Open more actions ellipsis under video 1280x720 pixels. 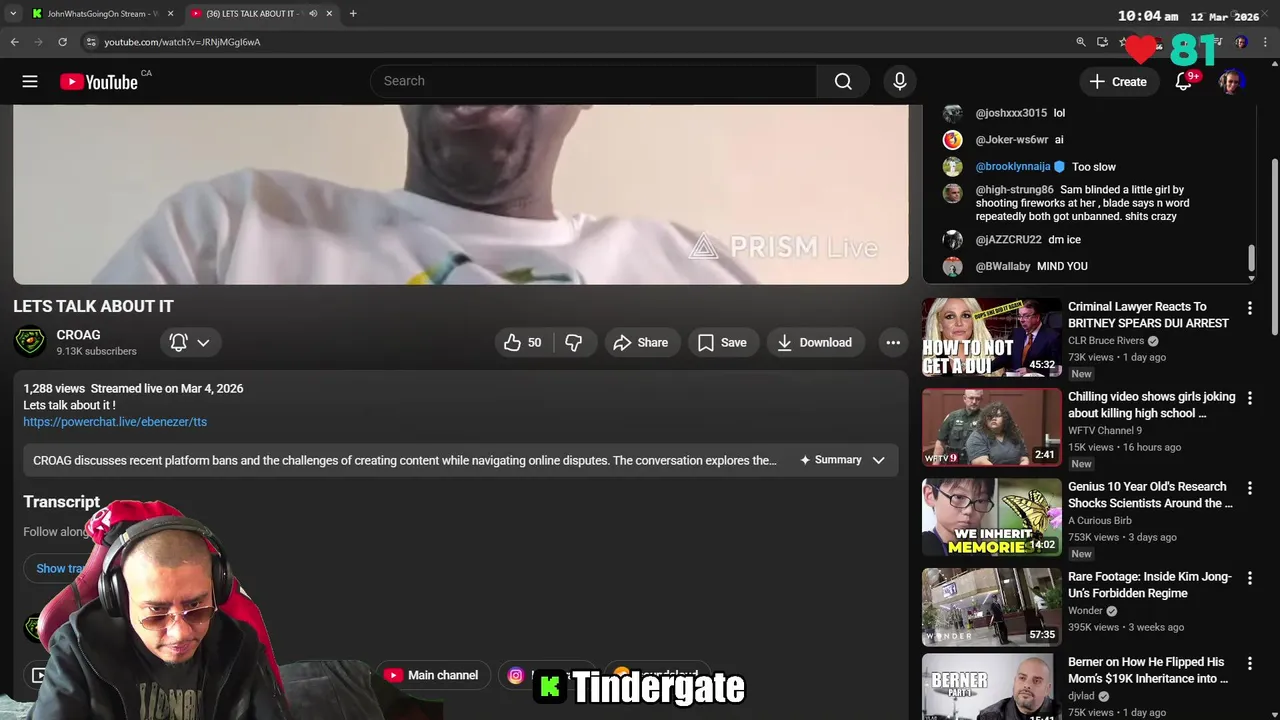[x=893, y=342]
